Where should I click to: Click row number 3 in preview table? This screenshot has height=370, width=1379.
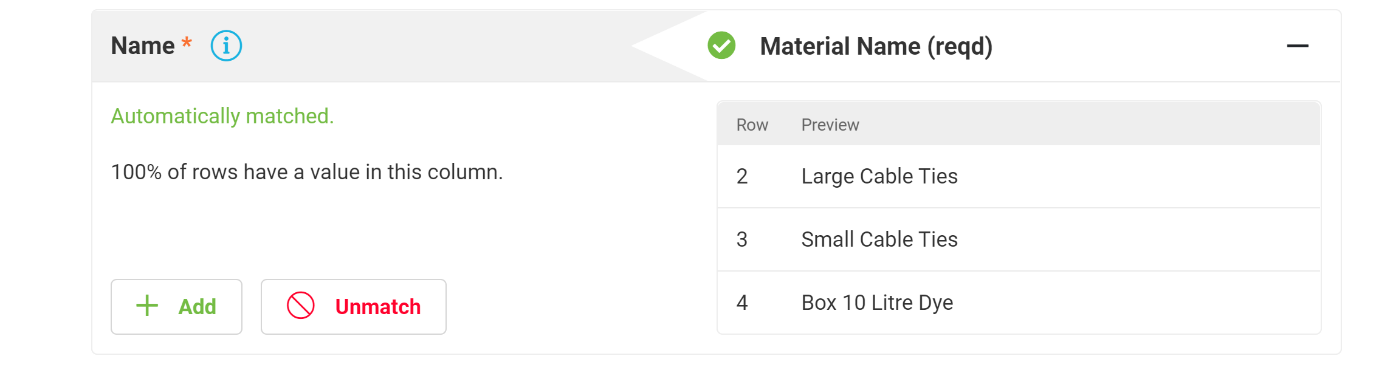click(x=742, y=240)
